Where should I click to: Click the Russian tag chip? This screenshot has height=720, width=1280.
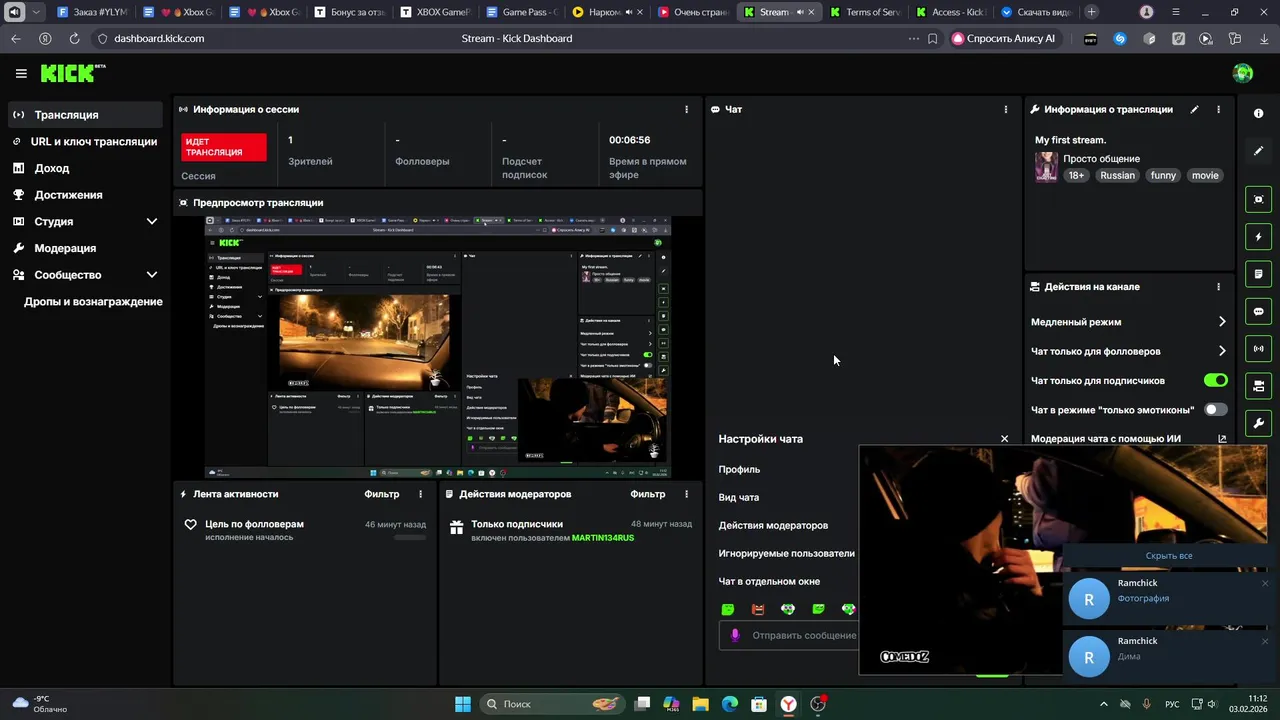pos(1117,175)
